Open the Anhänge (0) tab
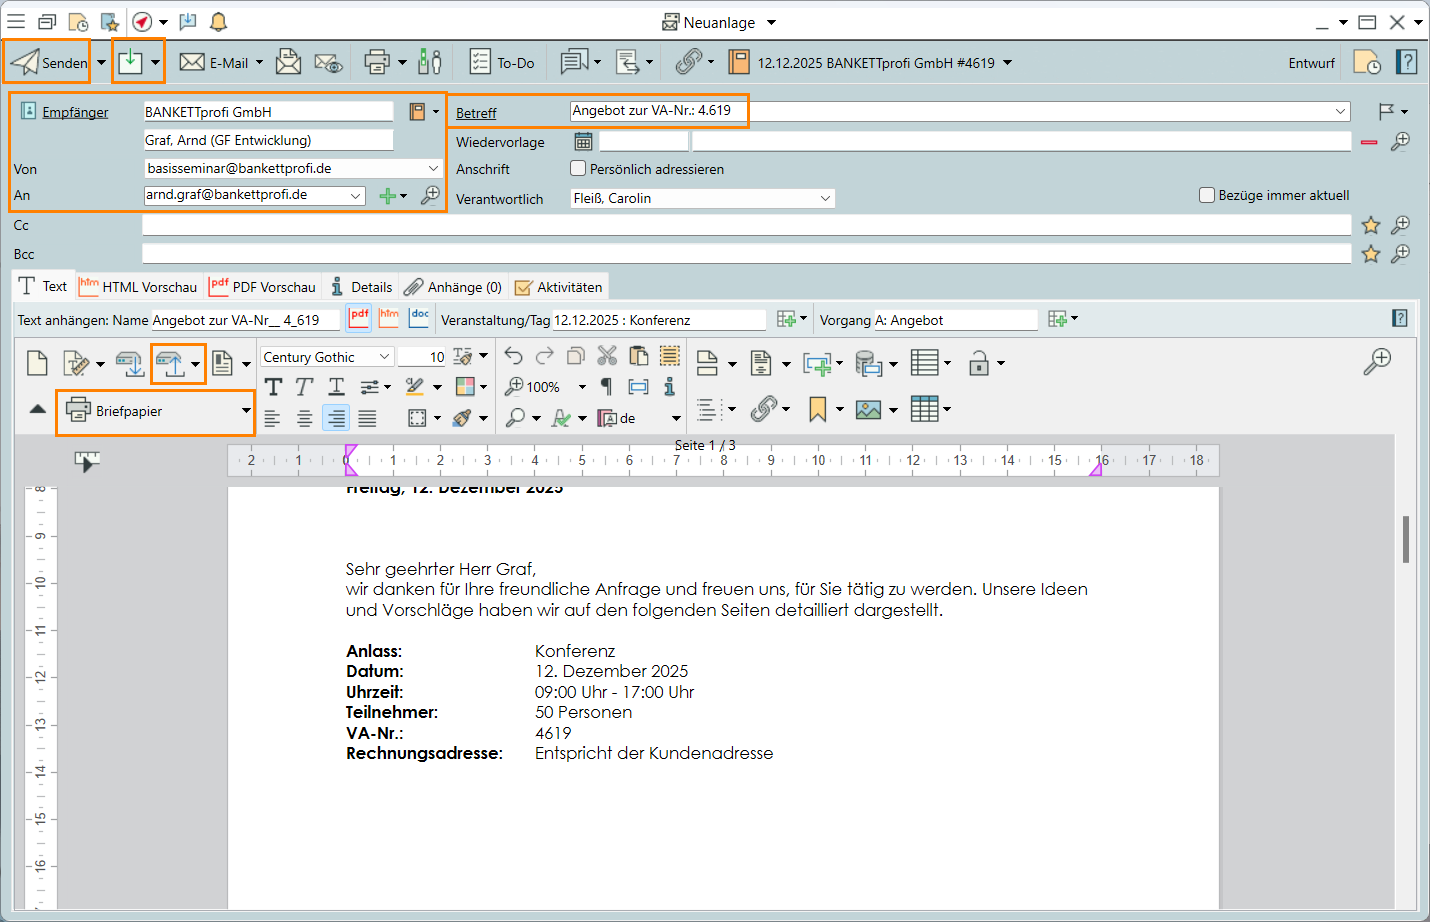Screen dimensions: 1430x922 pyautogui.click(x=453, y=287)
